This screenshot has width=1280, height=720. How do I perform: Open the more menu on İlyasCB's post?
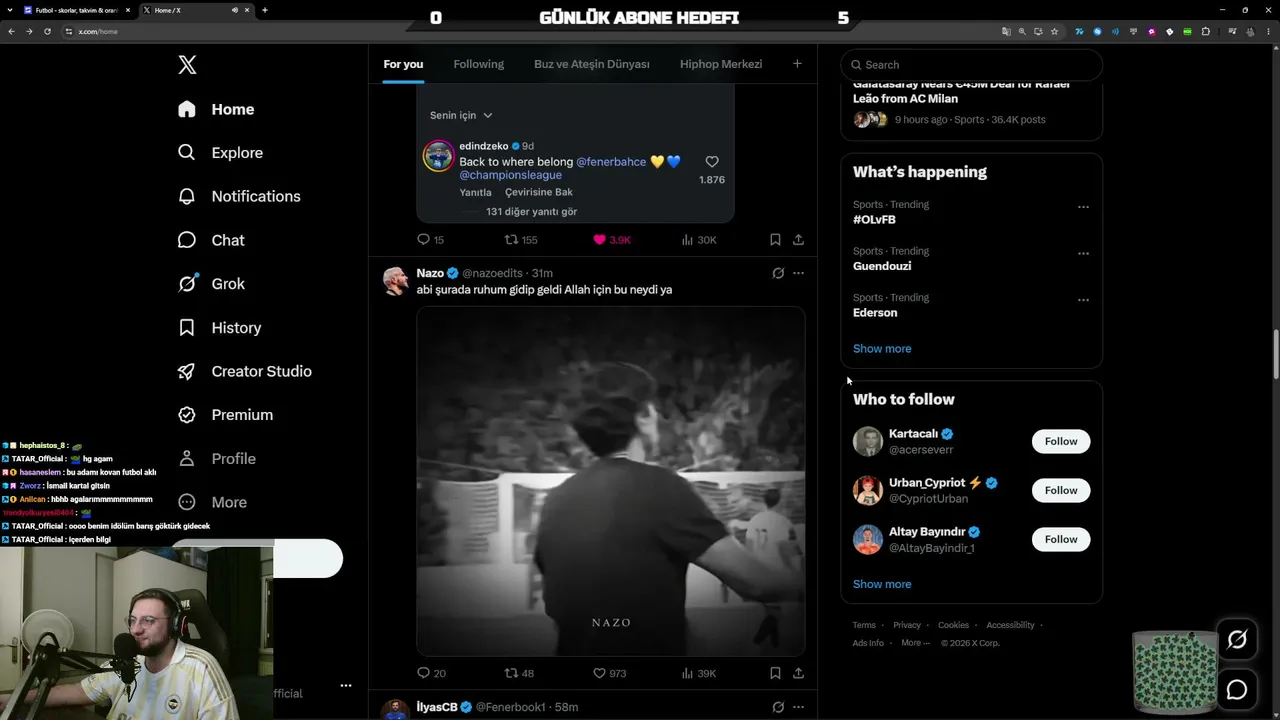coord(798,707)
